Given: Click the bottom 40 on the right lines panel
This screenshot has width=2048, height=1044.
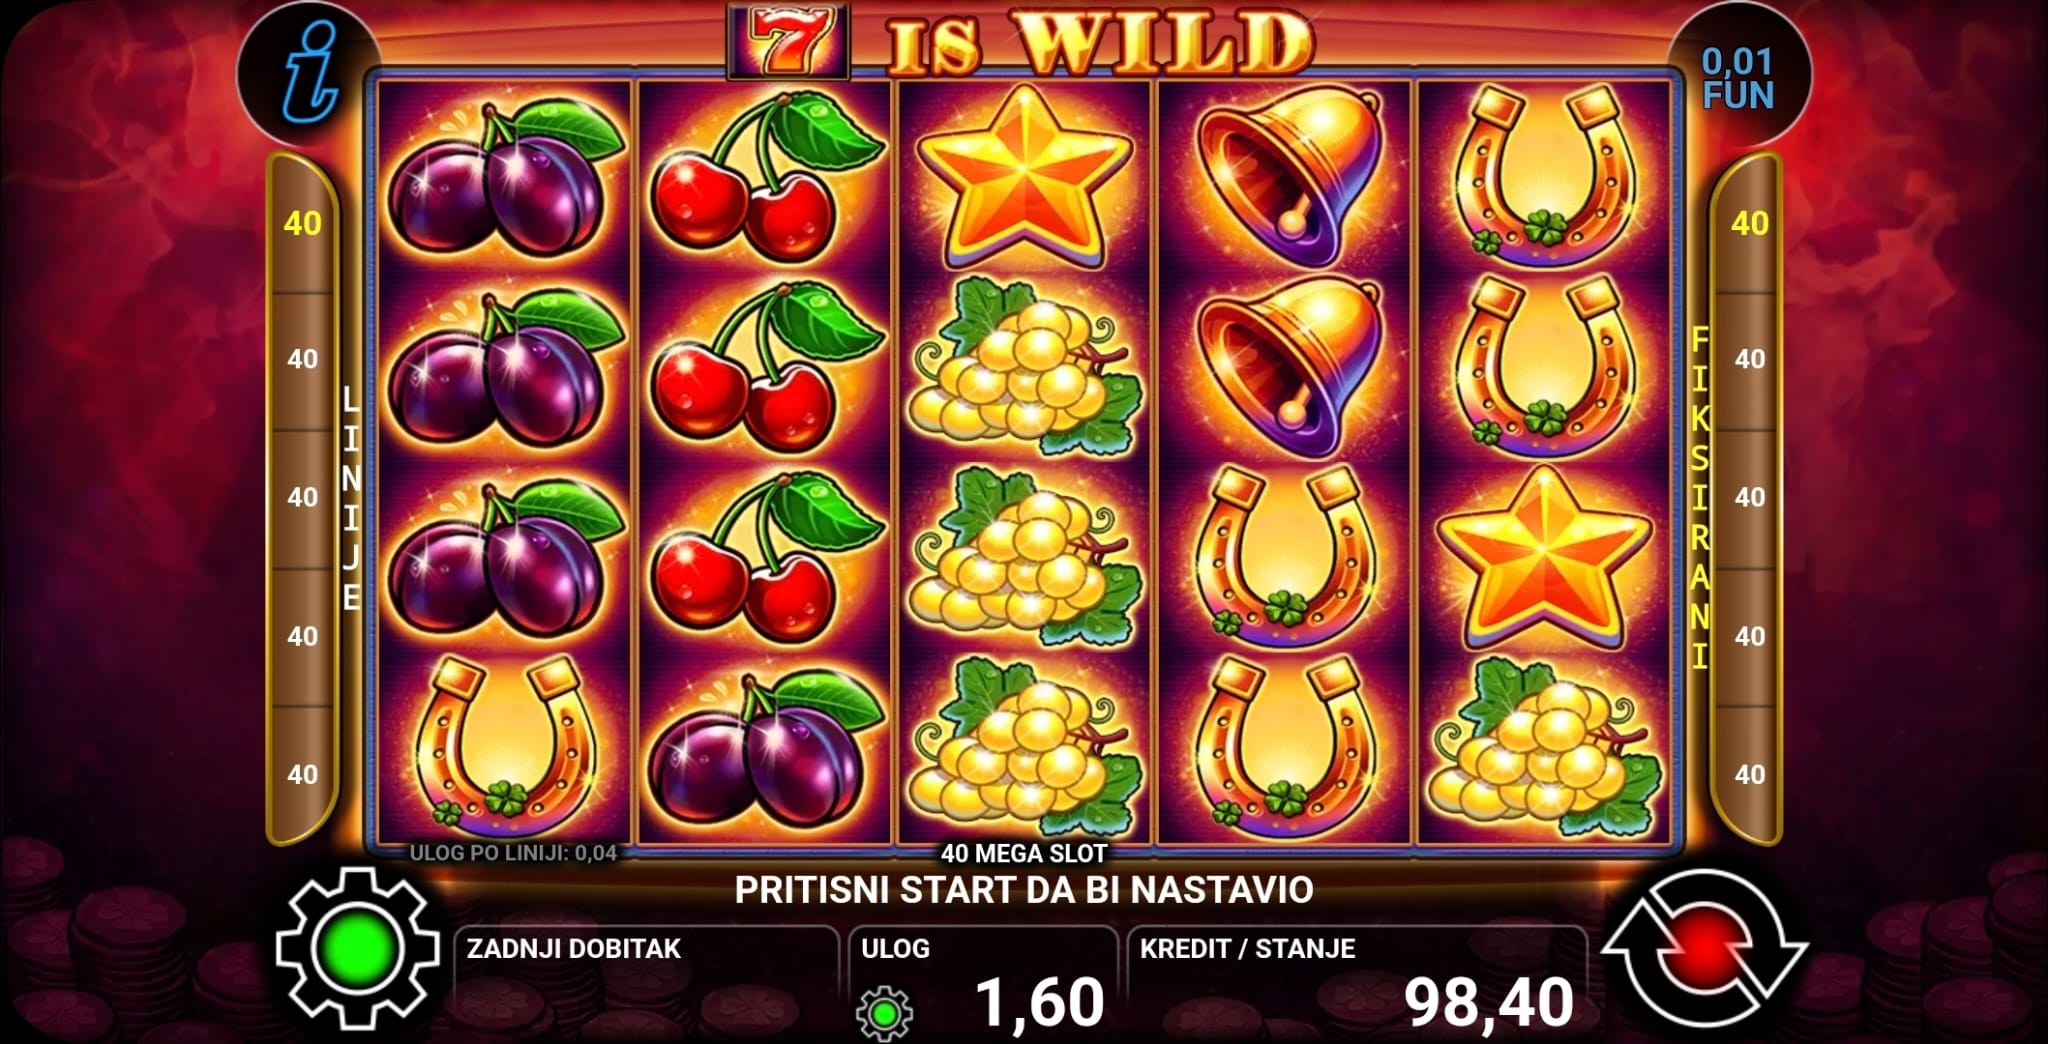Looking at the screenshot, I should 1749,774.
